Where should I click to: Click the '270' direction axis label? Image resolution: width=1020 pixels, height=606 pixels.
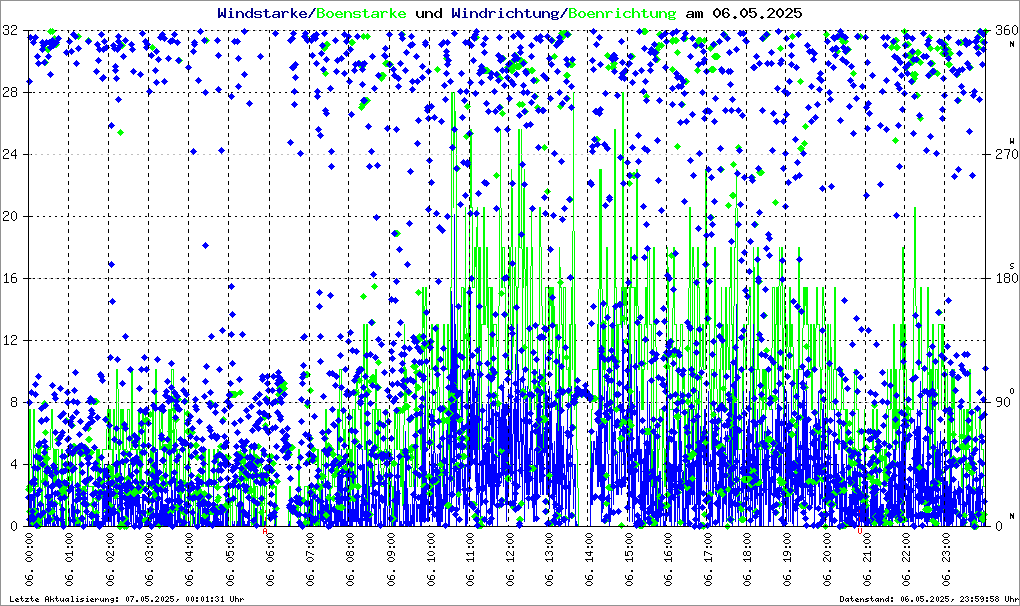pos(1007,154)
